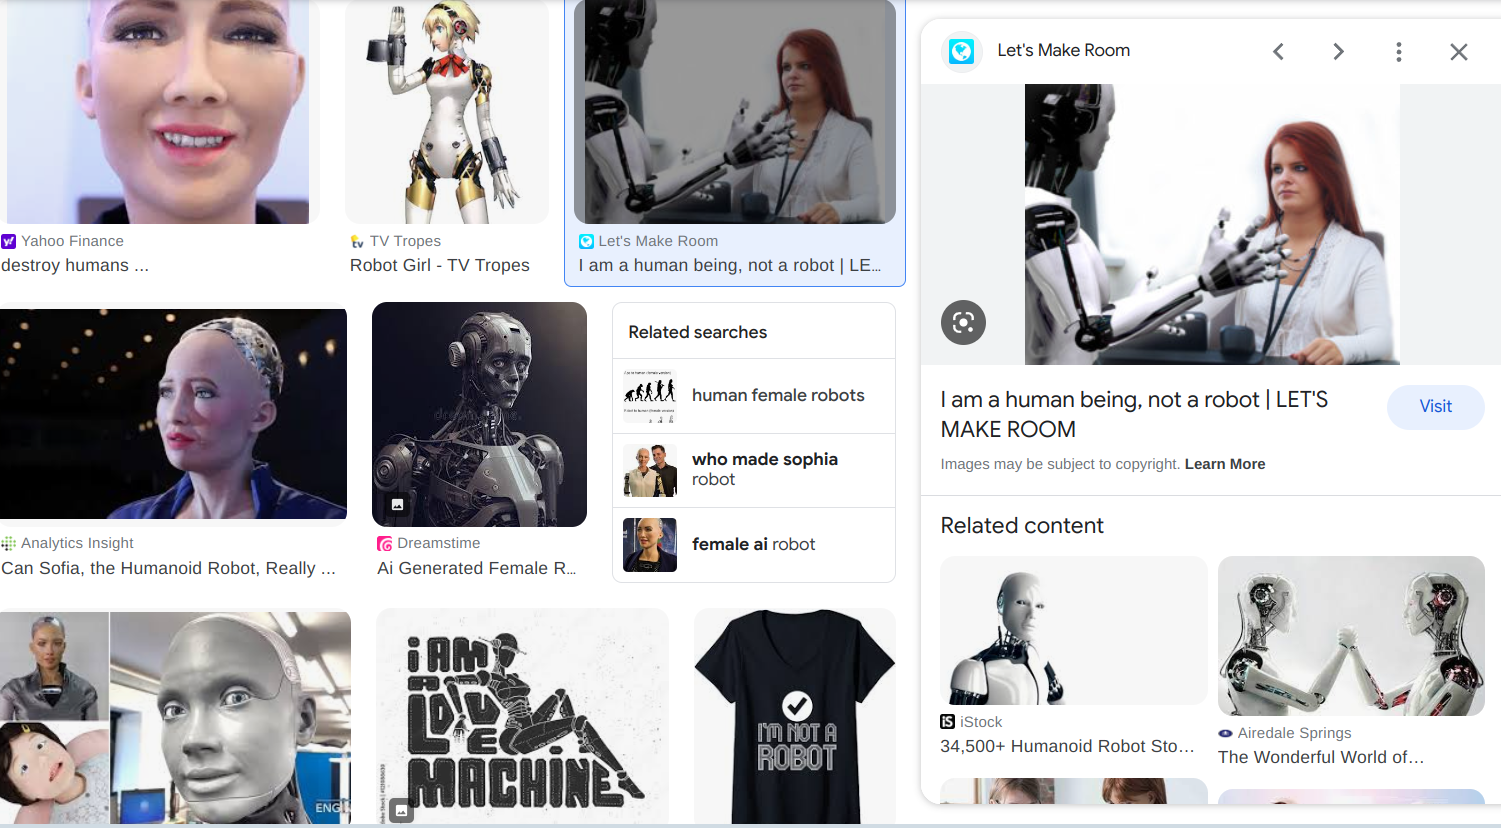This screenshot has height=828, width=1501.
Task: Open grey humanoid robot collage thumbnail
Action: (175, 717)
